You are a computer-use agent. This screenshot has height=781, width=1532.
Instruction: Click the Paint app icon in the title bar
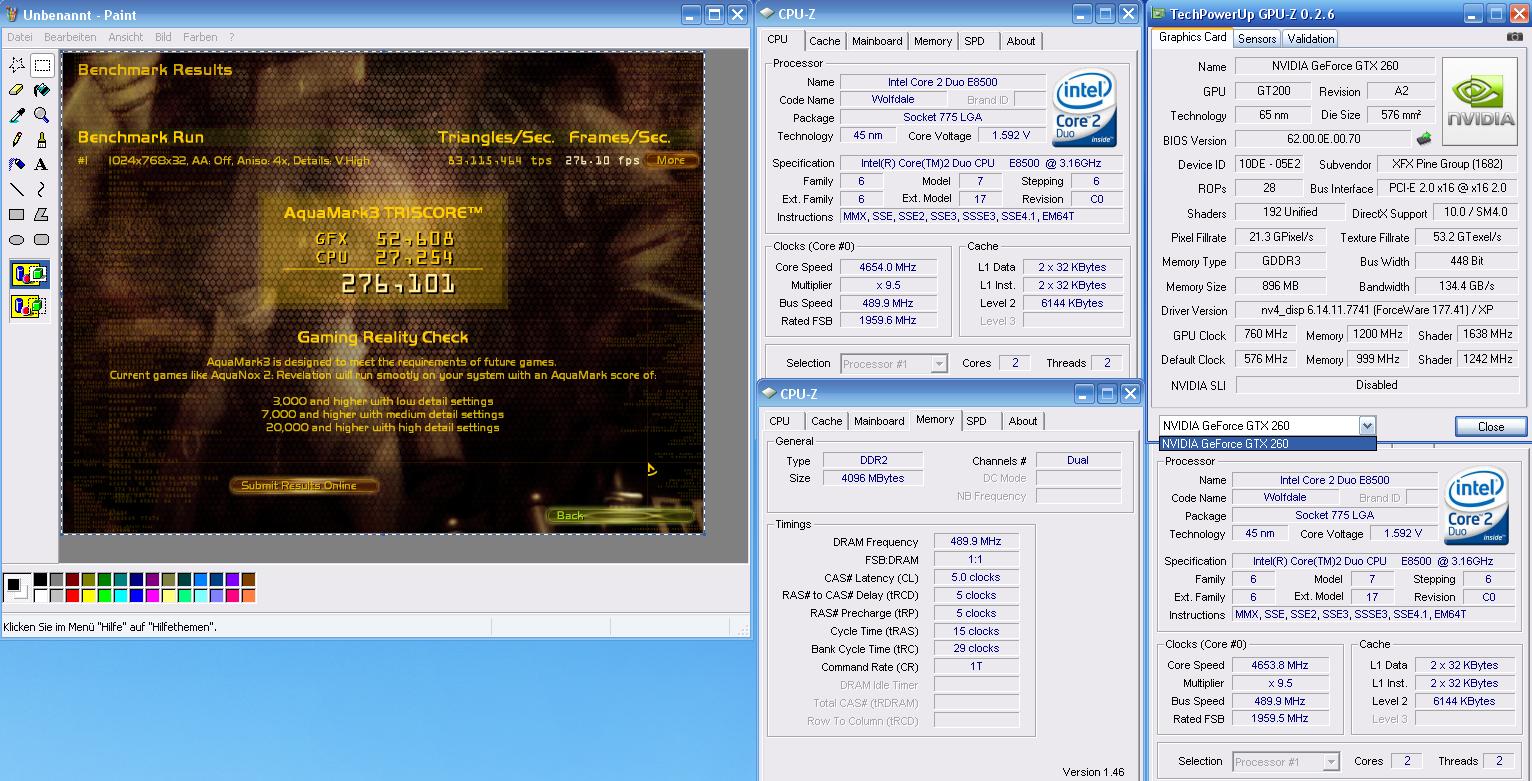tap(14, 14)
